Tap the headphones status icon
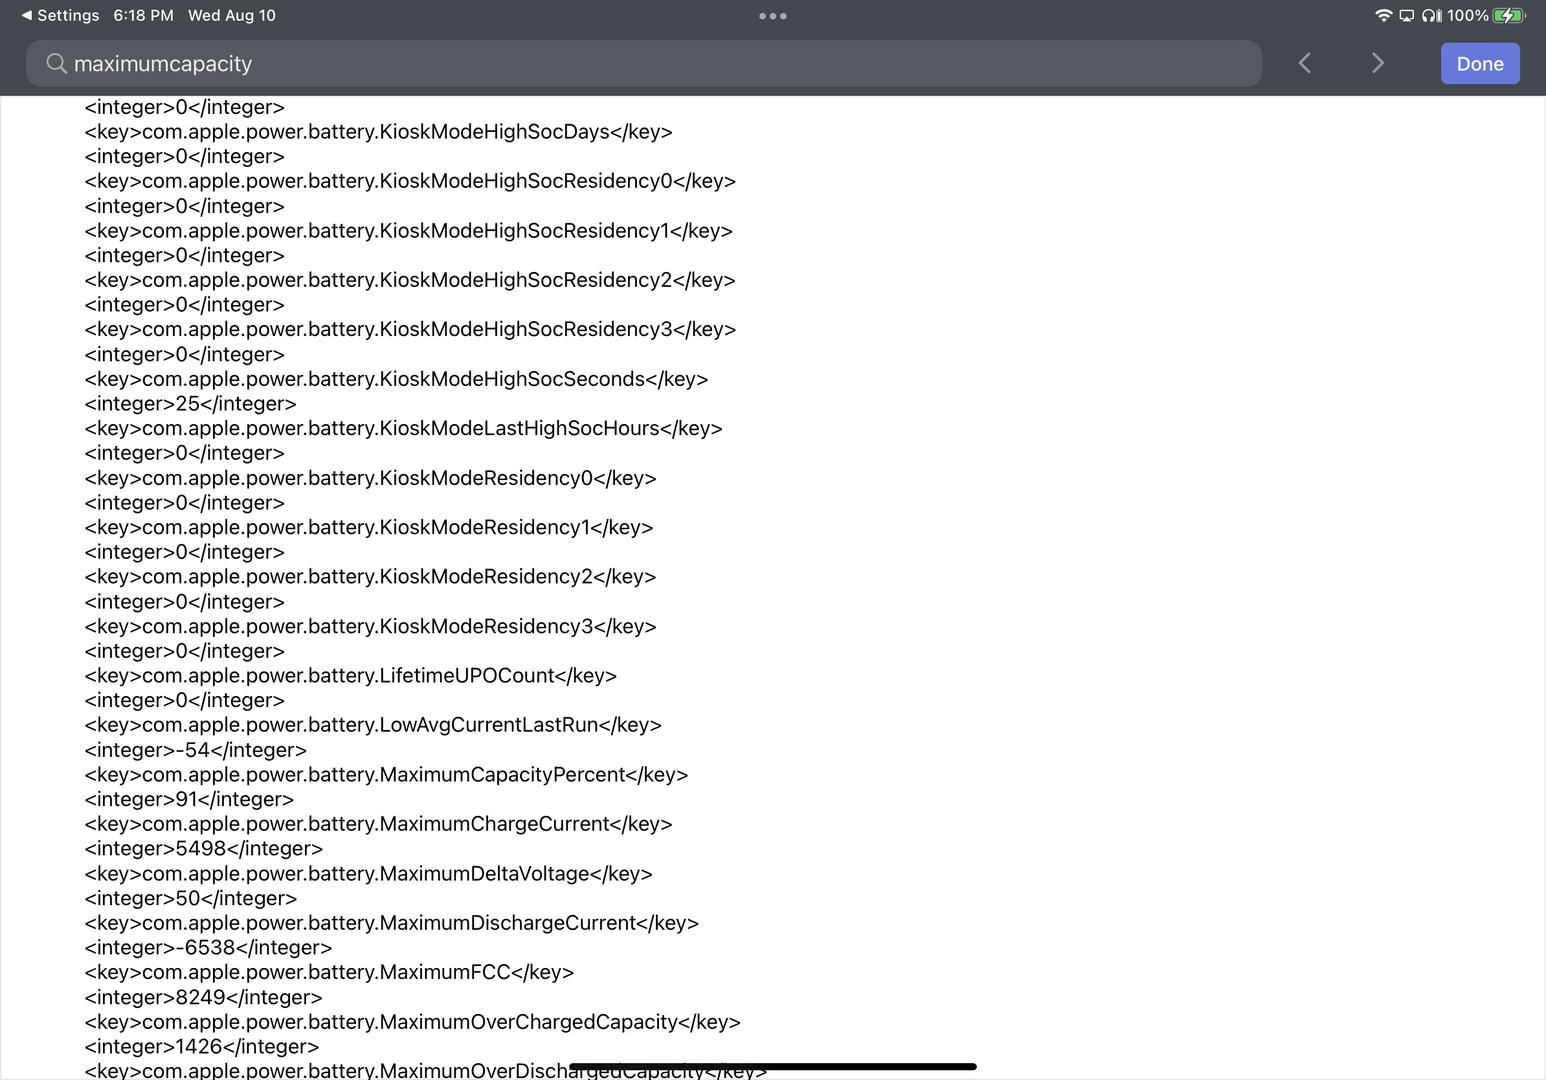This screenshot has width=1546, height=1080. point(1431,16)
